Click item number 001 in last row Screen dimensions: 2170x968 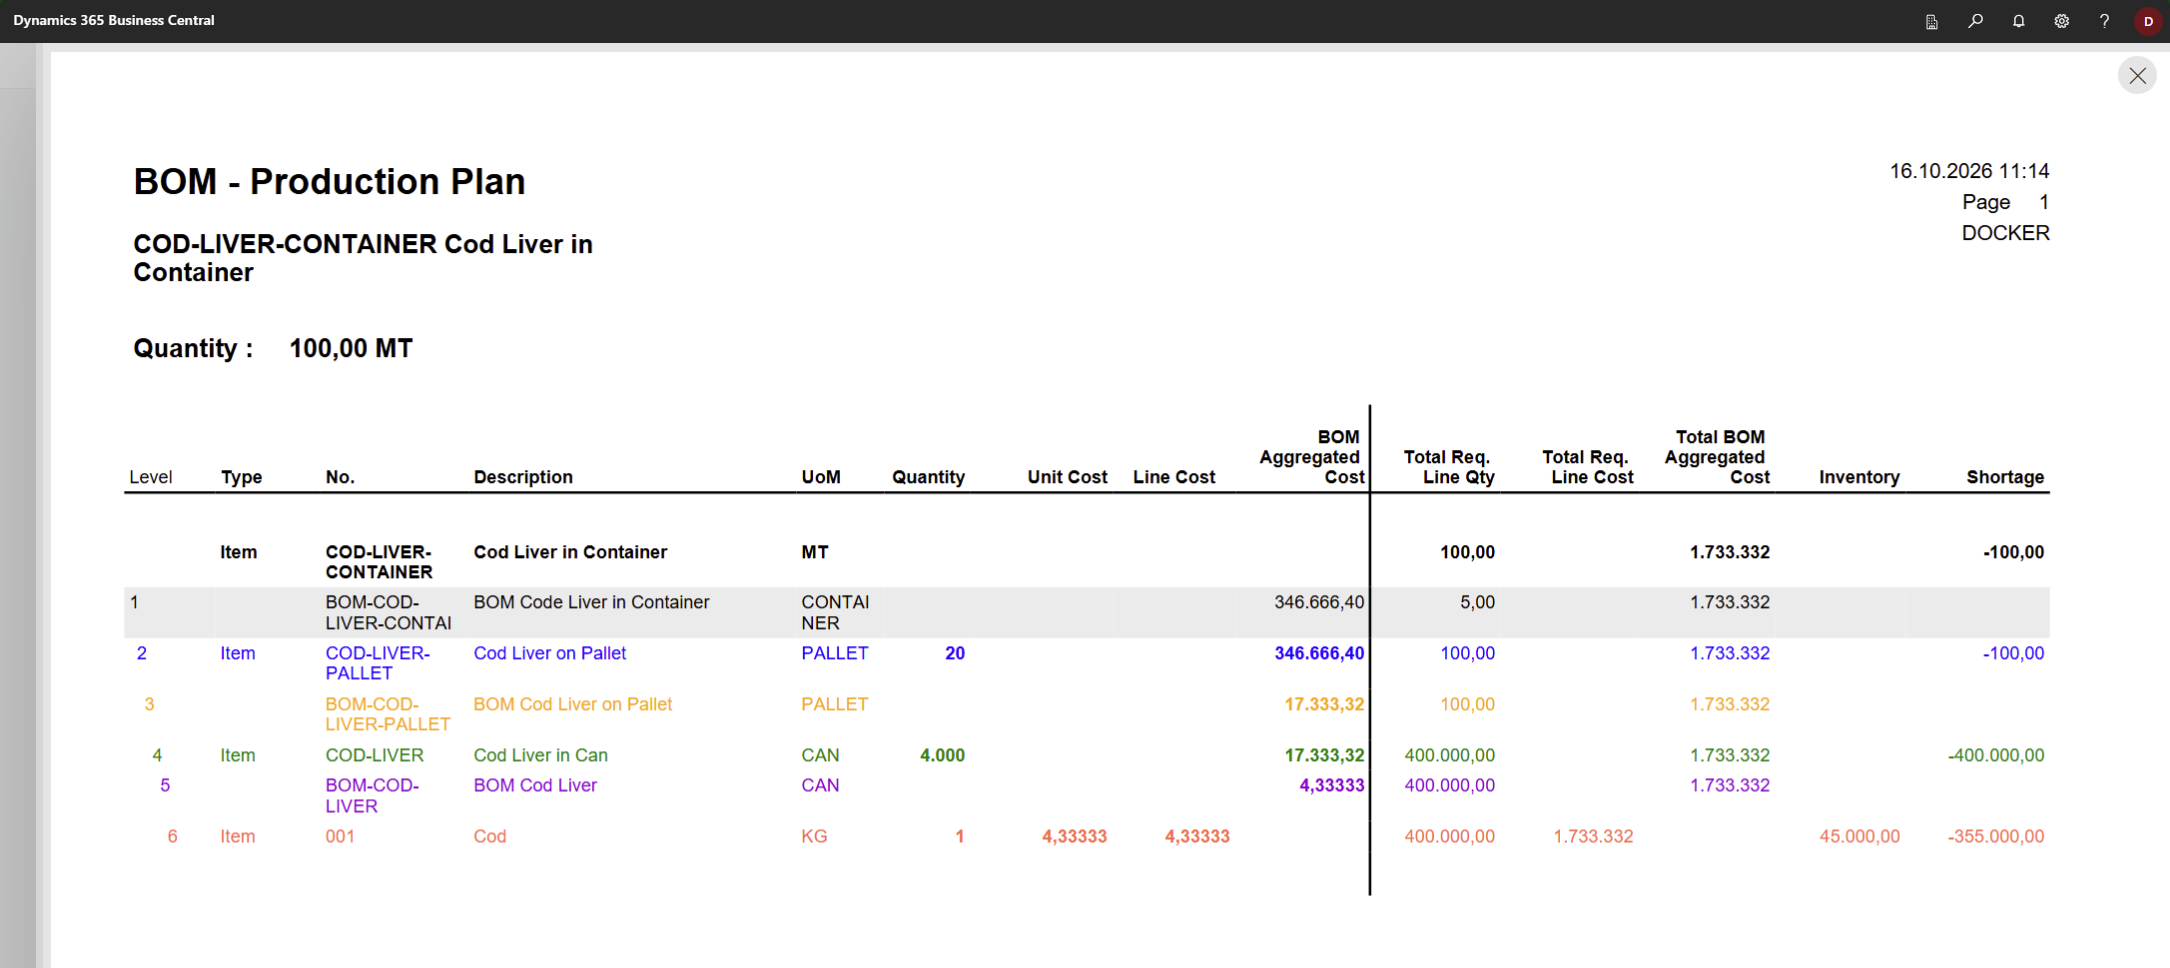coord(340,836)
